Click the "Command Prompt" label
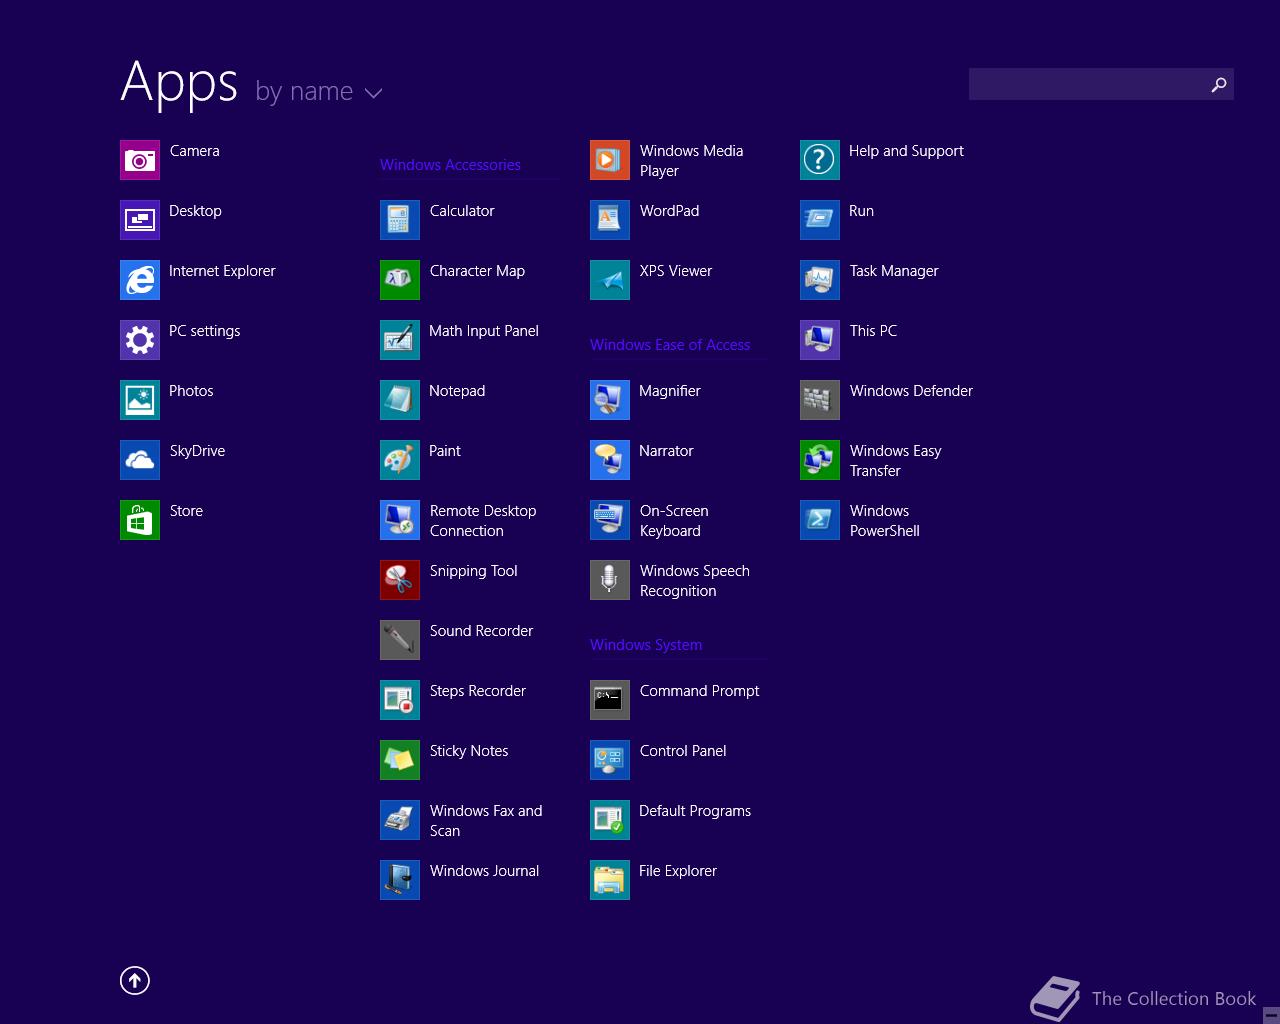The width and height of the screenshot is (1280, 1024). point(699,691)
